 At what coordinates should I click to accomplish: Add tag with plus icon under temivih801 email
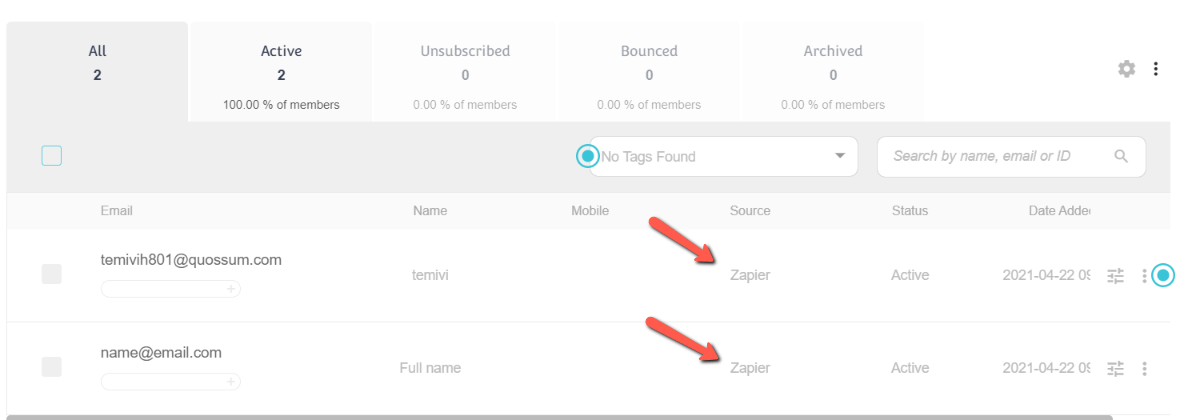pyautogui.click(x=231, y=289)
